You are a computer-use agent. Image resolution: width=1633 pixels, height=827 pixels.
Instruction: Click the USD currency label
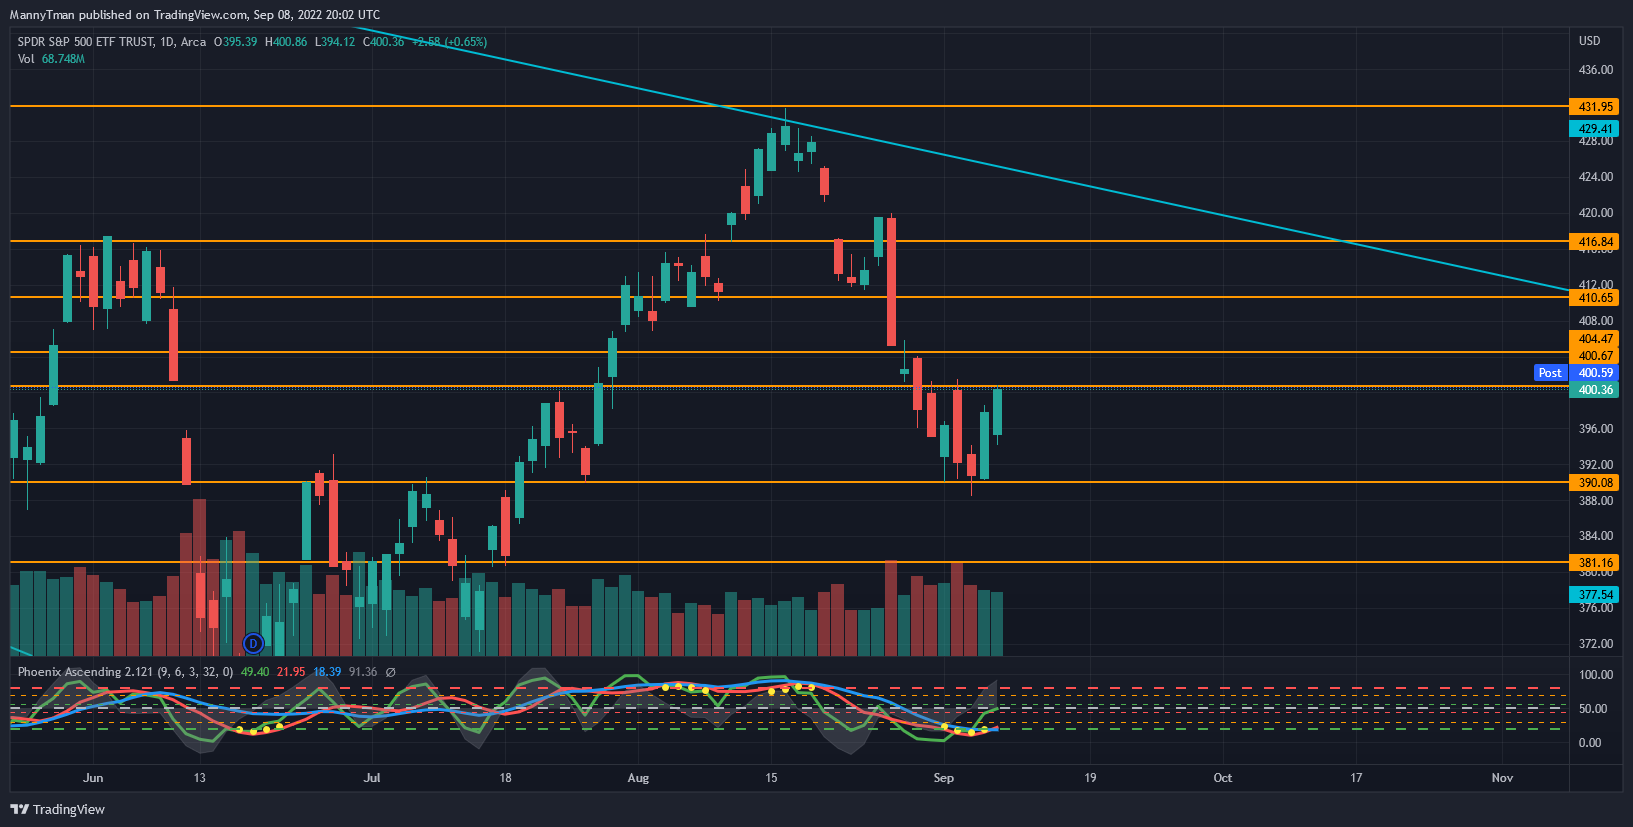[x=1589, y=41]
